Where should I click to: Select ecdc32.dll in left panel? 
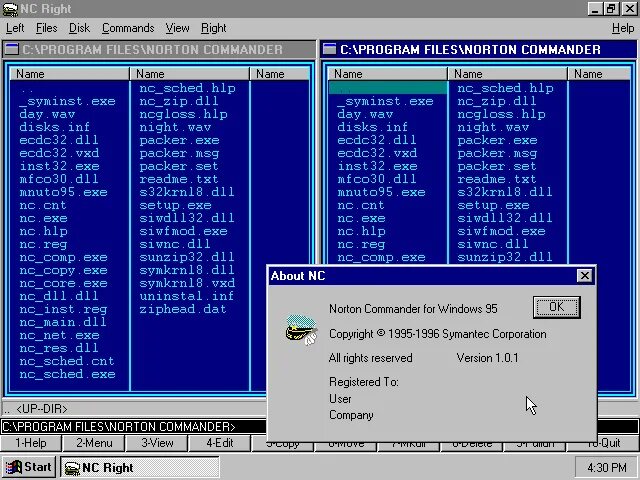(59, 140)
